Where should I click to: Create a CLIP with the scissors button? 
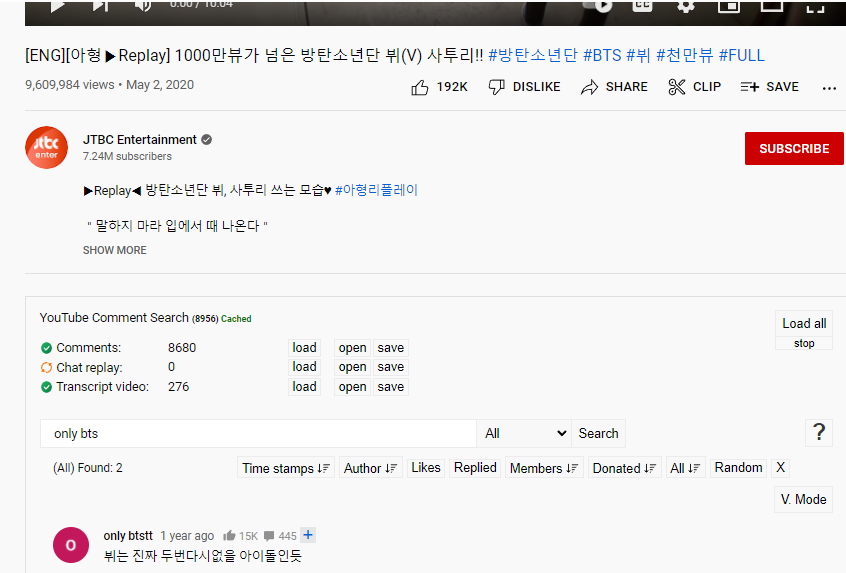click(x=694, y=87)
